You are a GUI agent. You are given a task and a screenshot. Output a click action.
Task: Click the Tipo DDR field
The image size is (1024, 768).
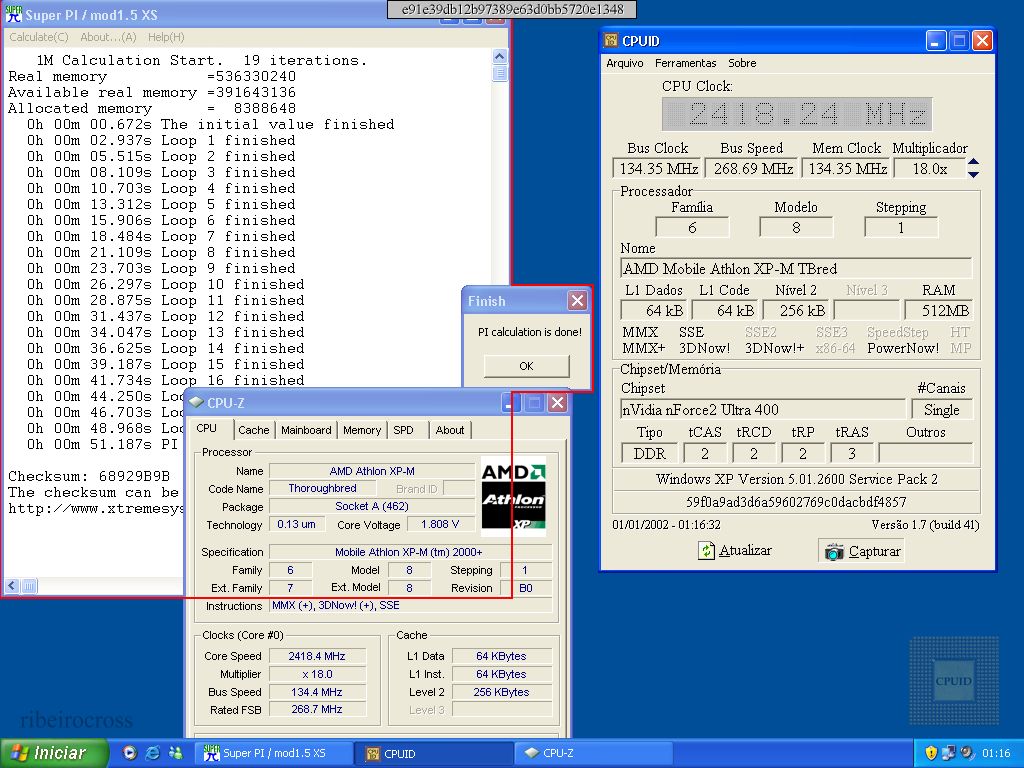pyautogui.click(x=649, y=453)
